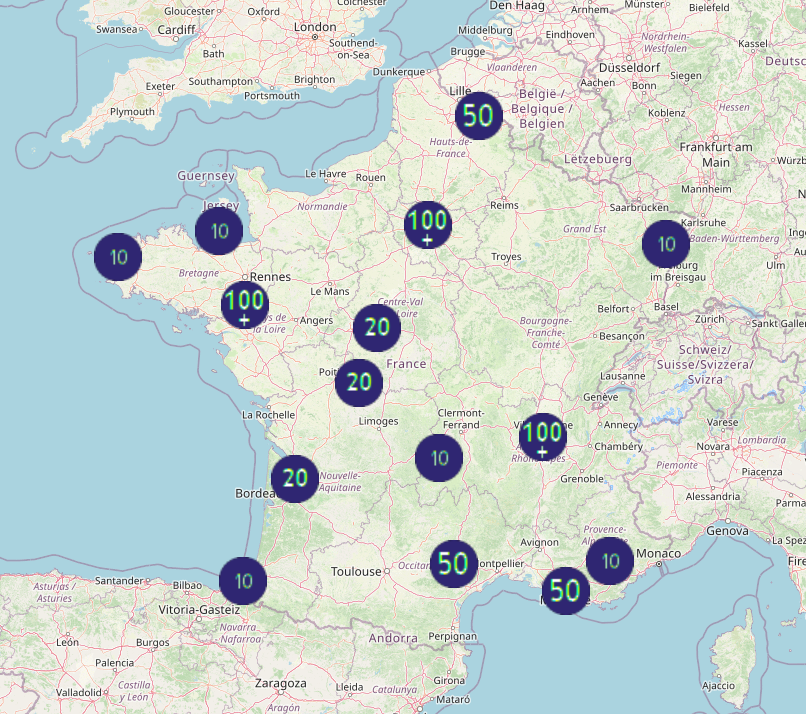Select the 10 cluster marker below Jersey
The image size is (806, 714).
click(219, 231)
